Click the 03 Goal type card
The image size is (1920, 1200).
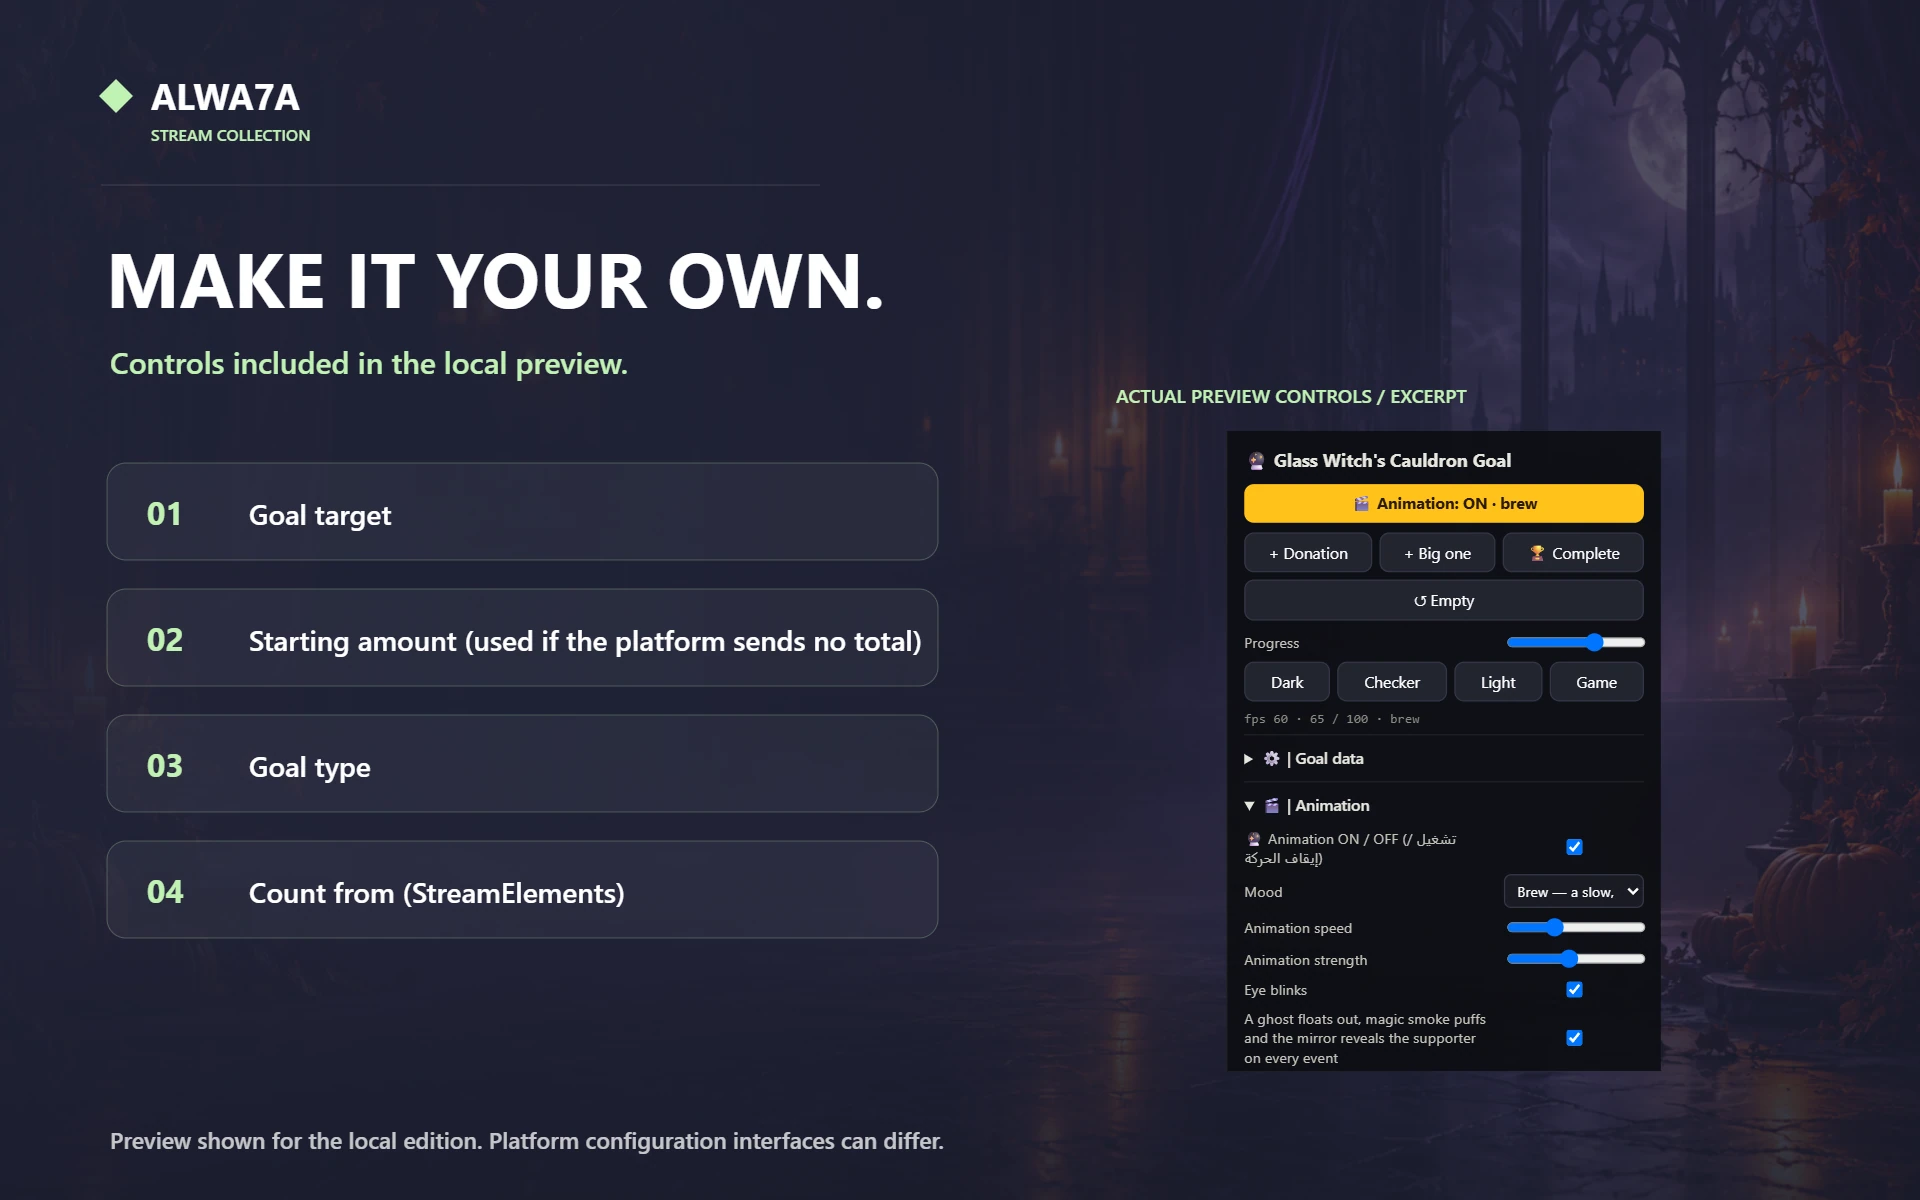point(522,764)
